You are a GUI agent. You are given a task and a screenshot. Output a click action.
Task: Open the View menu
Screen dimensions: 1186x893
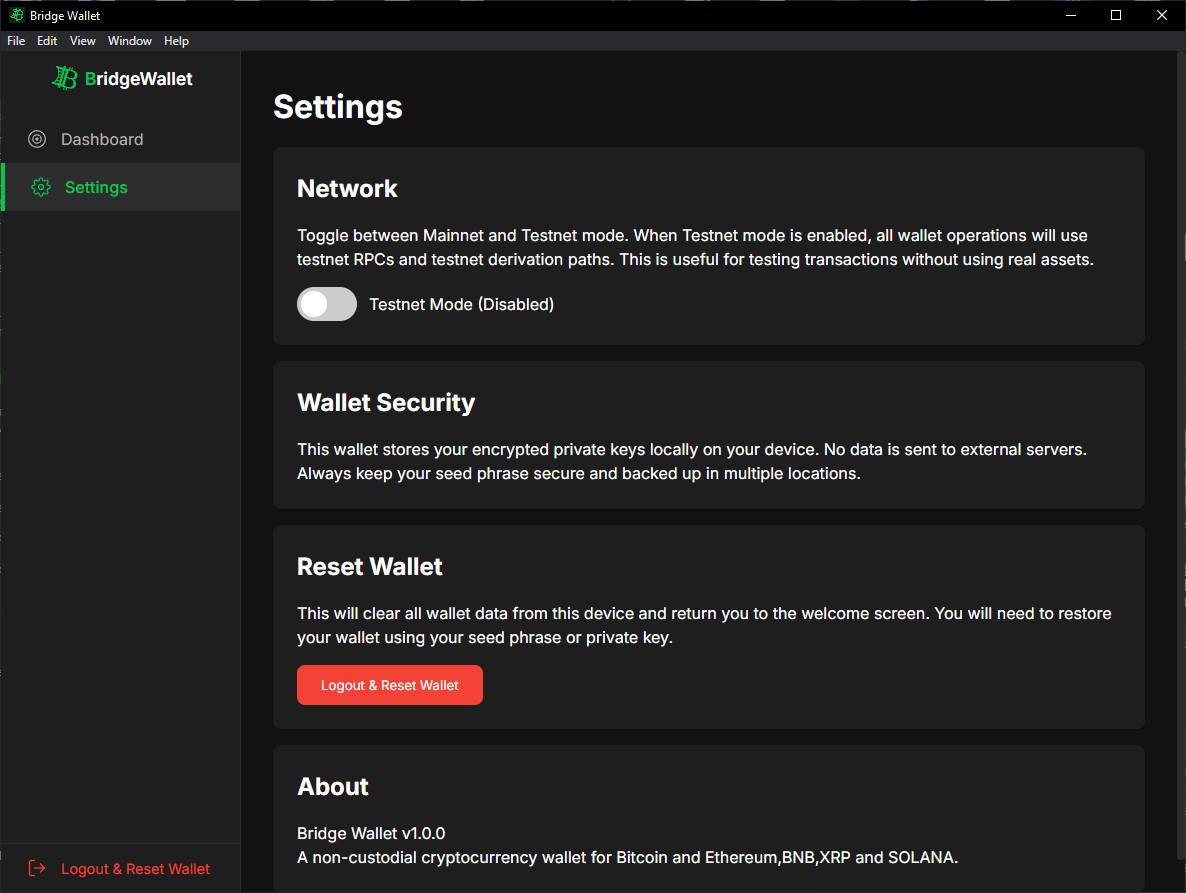tap(82, 41)
